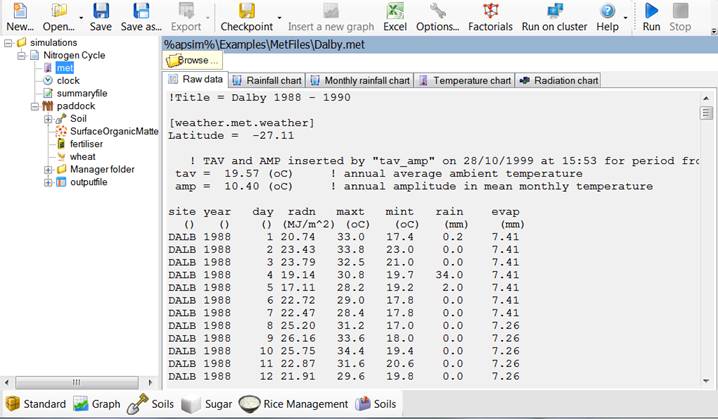This screenshot has height=419, width=718.
Task: Click raw data scrollbar up arrow
Action: [x=706, y=98]
